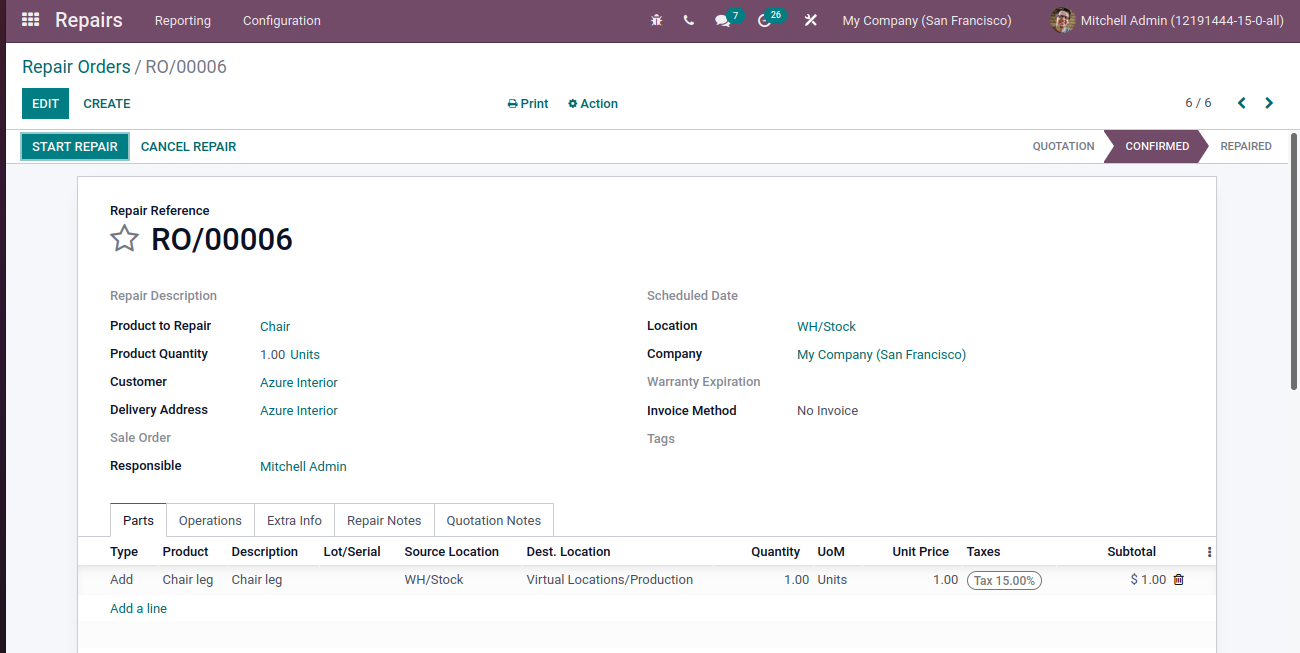Open the debug bug icon menu
1300x653 pixels.
pos(656,20)
